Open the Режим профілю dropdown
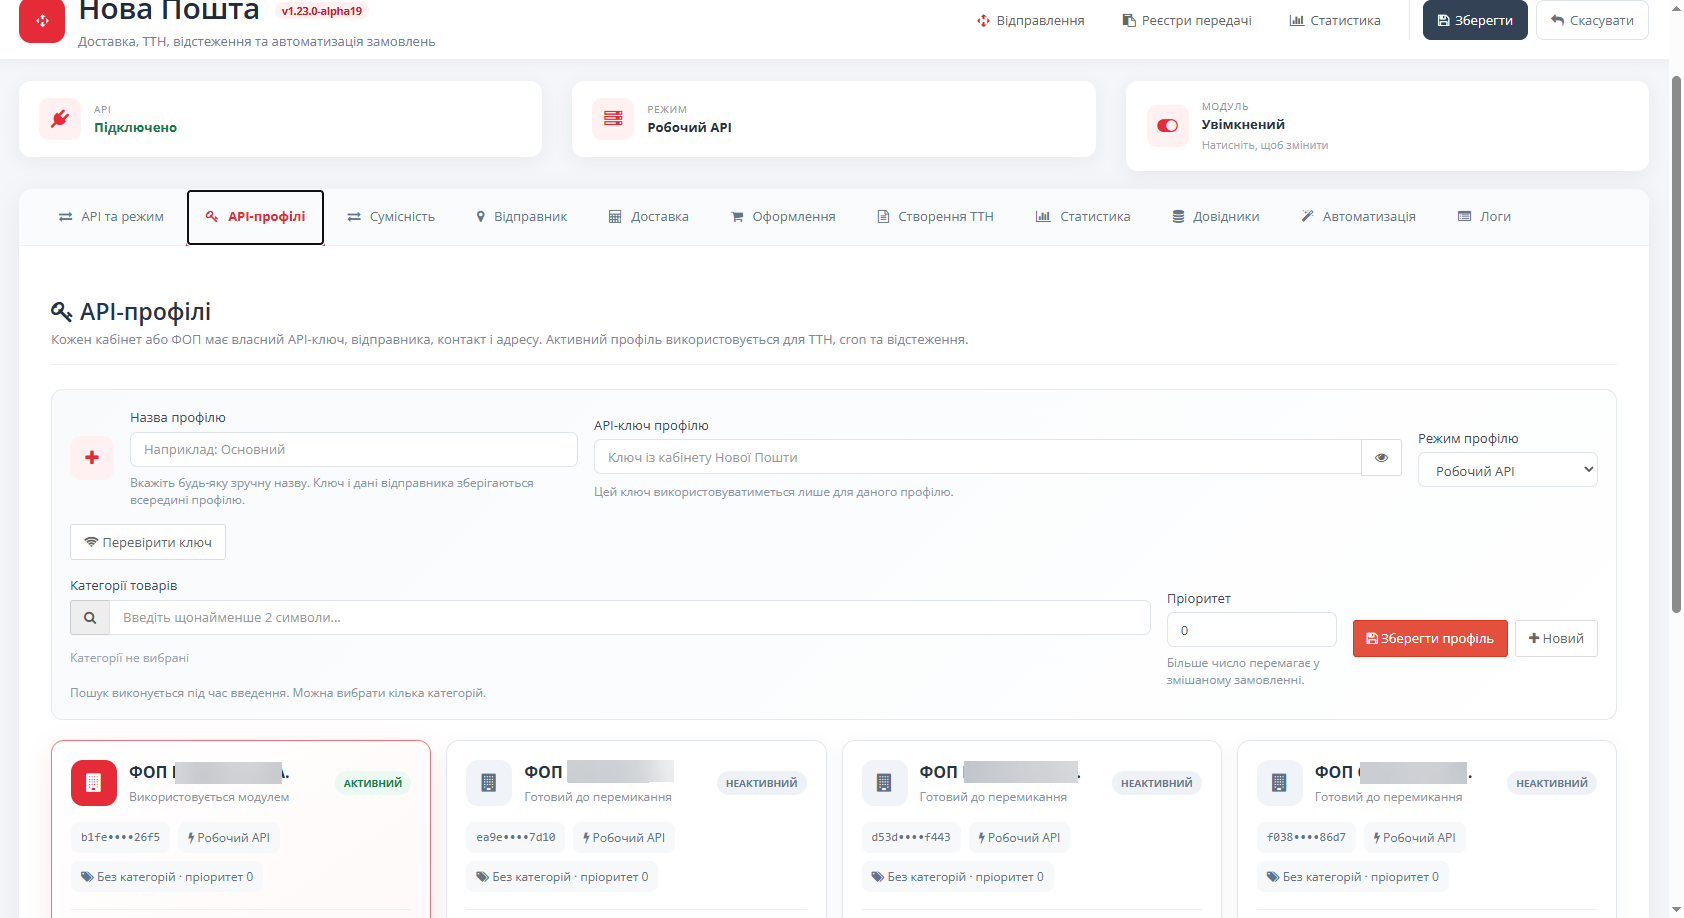1684x918 pixels. [x=1507, y=470]
